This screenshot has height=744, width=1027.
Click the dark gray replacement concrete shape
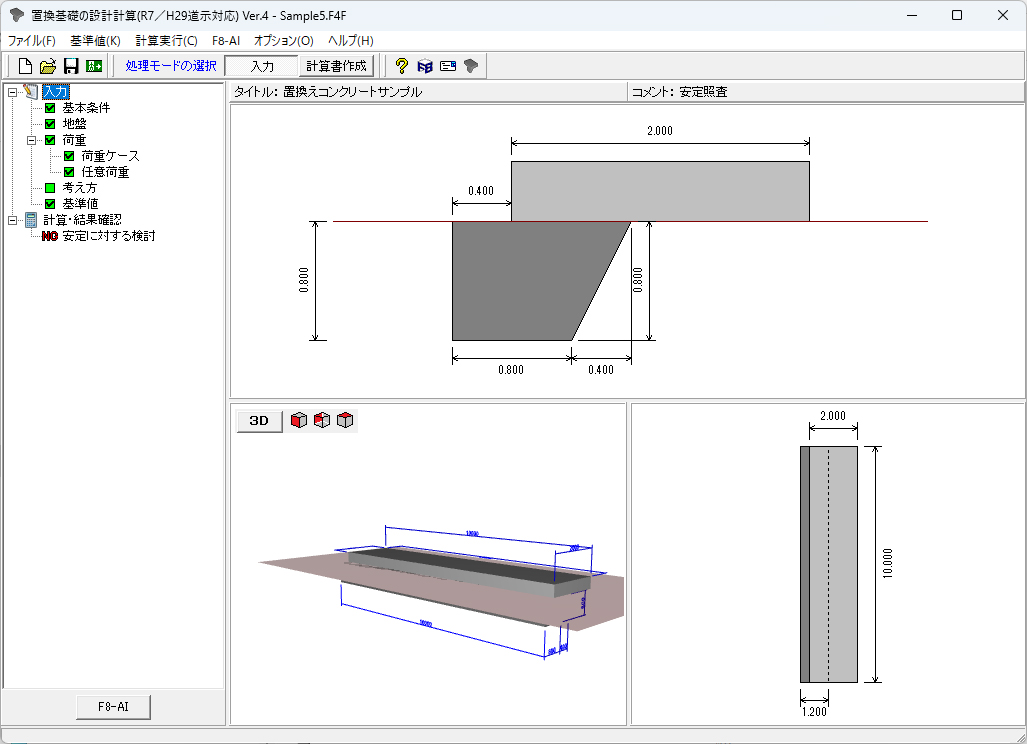531,282
